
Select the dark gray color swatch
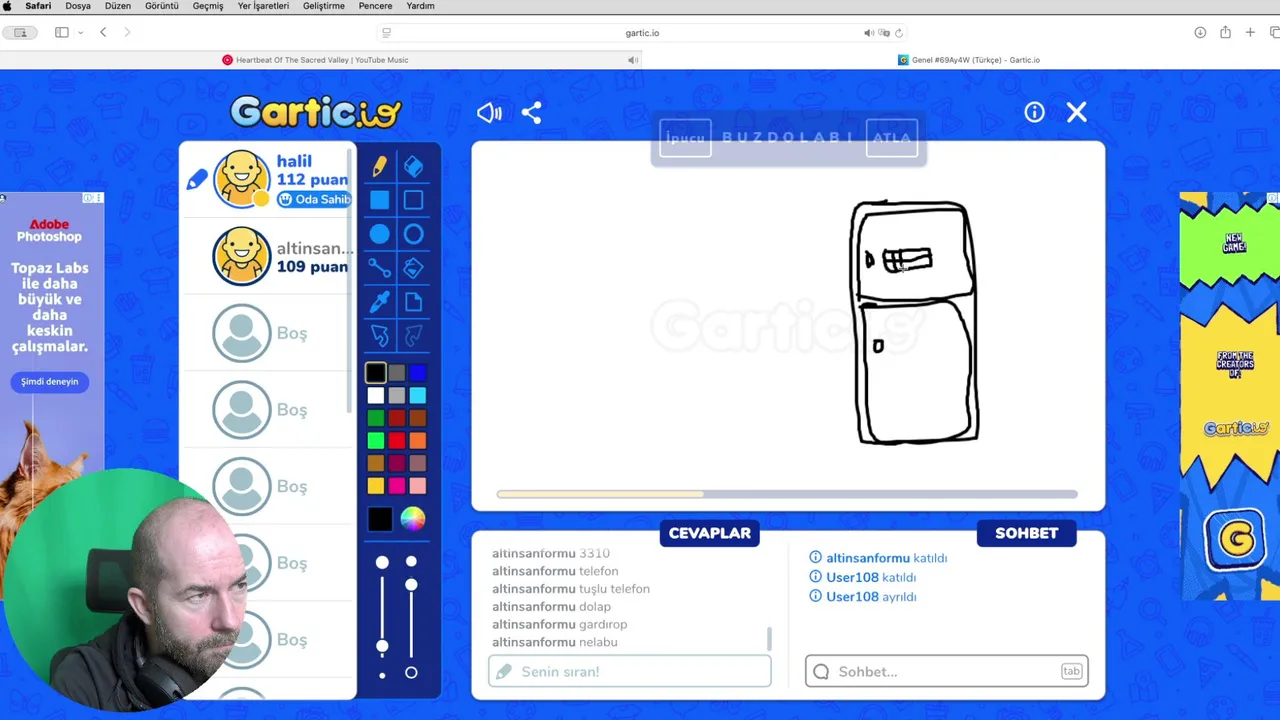[397, 373]
